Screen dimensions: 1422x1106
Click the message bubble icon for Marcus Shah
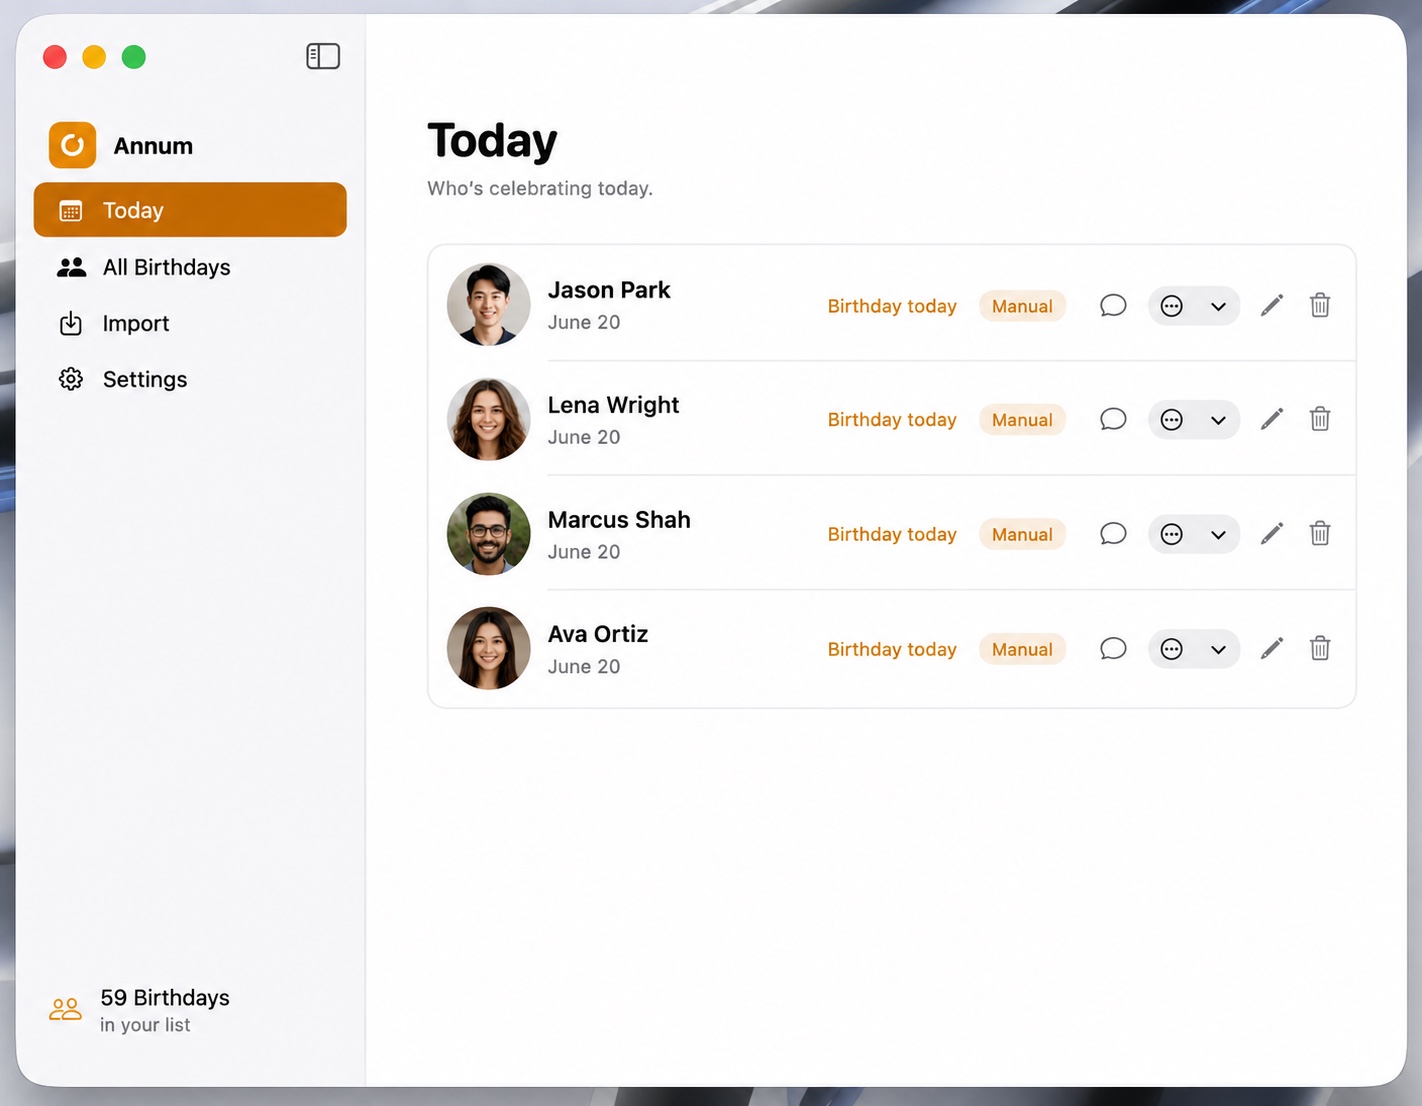[1113, 534]
